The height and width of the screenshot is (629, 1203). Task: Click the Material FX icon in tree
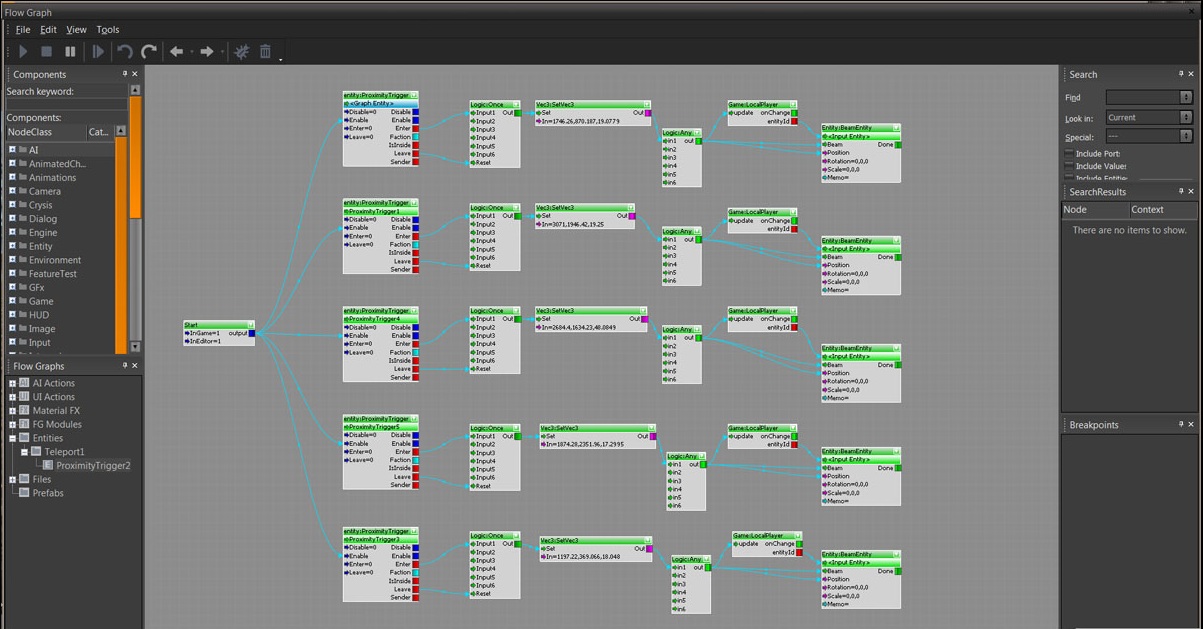(24, 410)
